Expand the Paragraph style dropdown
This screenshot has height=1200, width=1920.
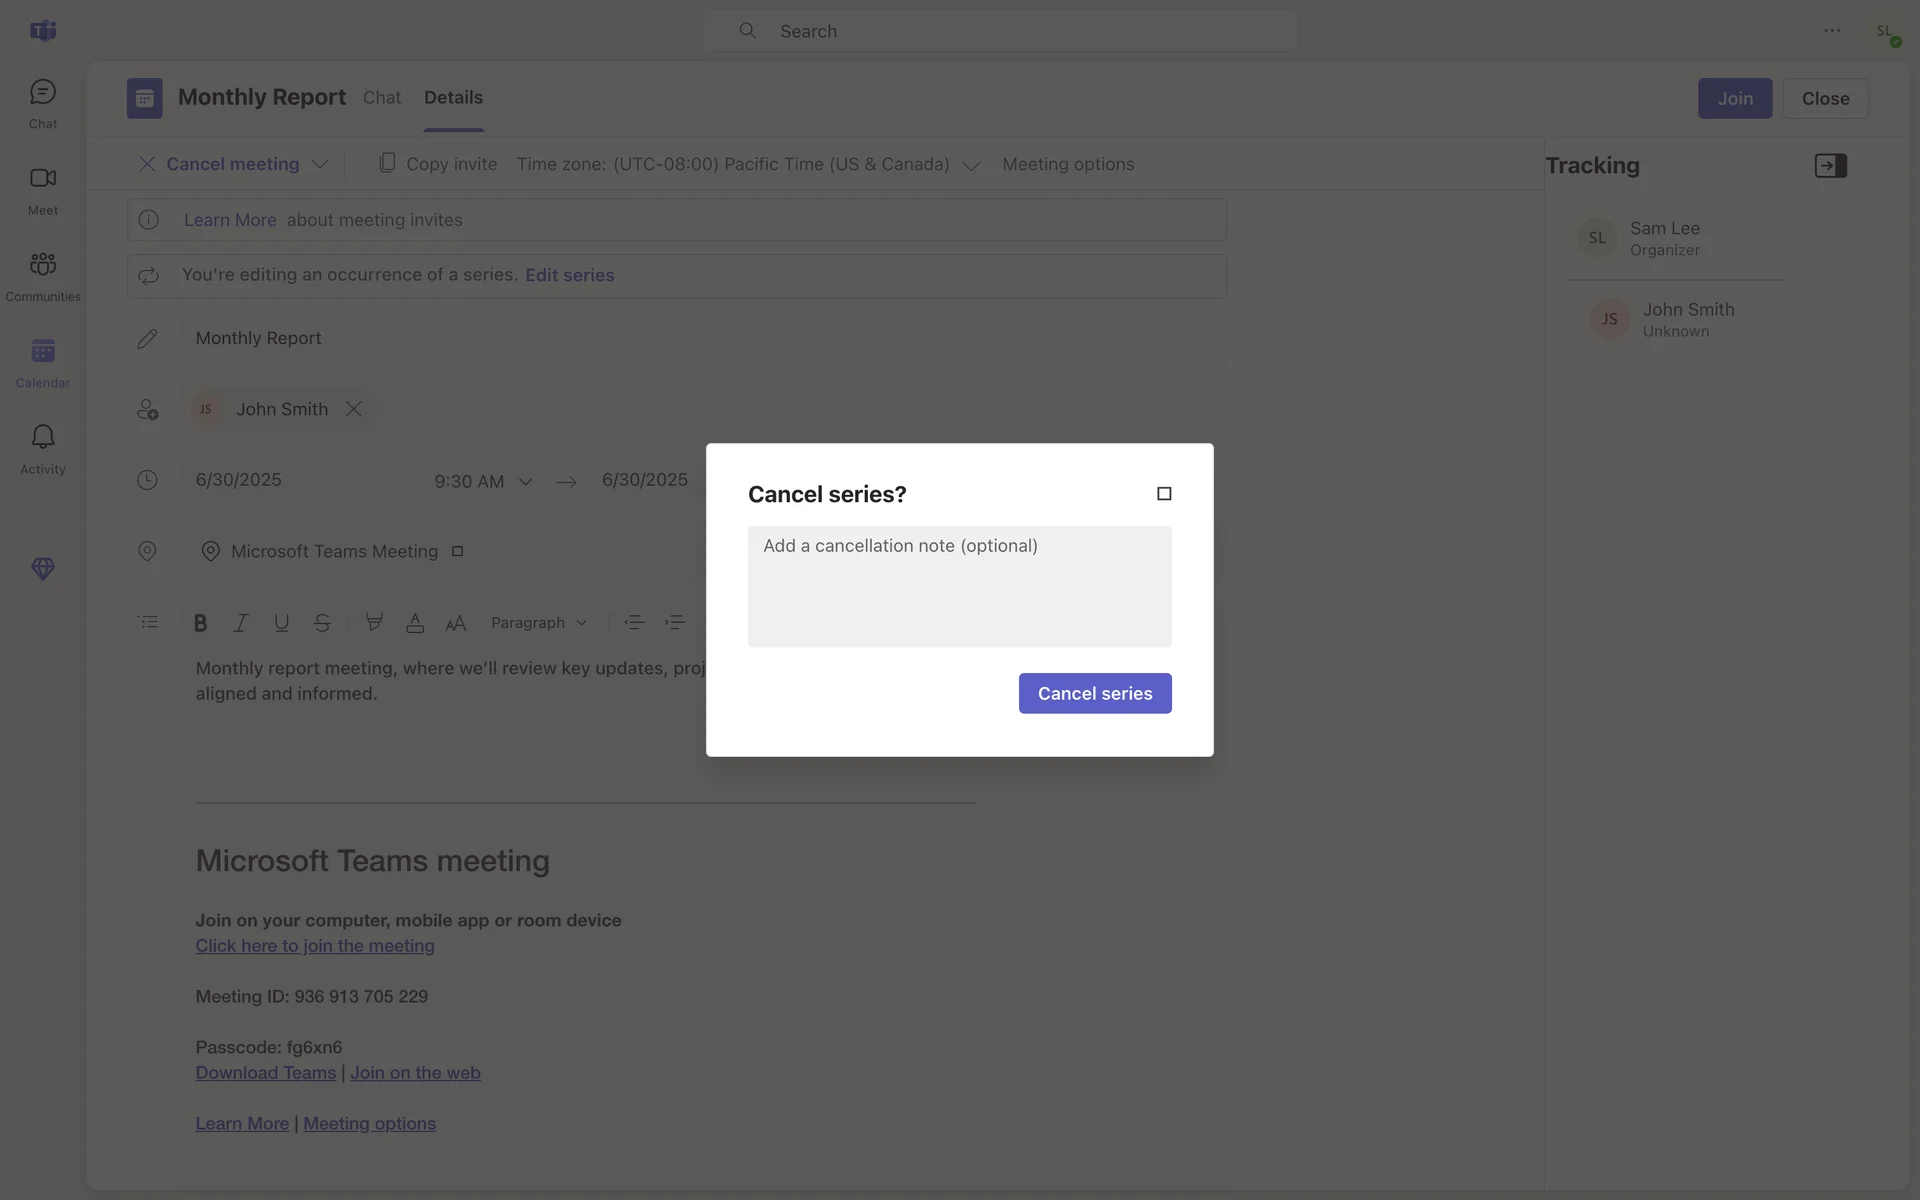click(x=538, y=623)
